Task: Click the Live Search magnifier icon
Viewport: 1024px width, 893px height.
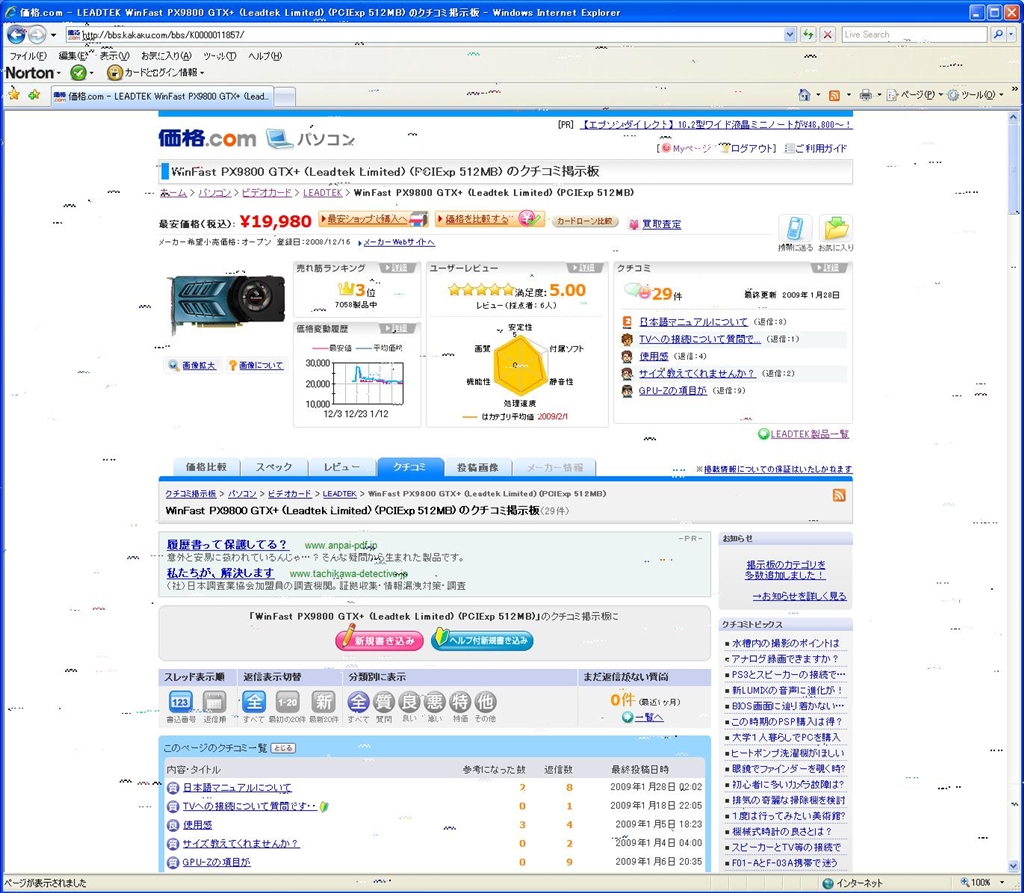Action: [997, 35]
